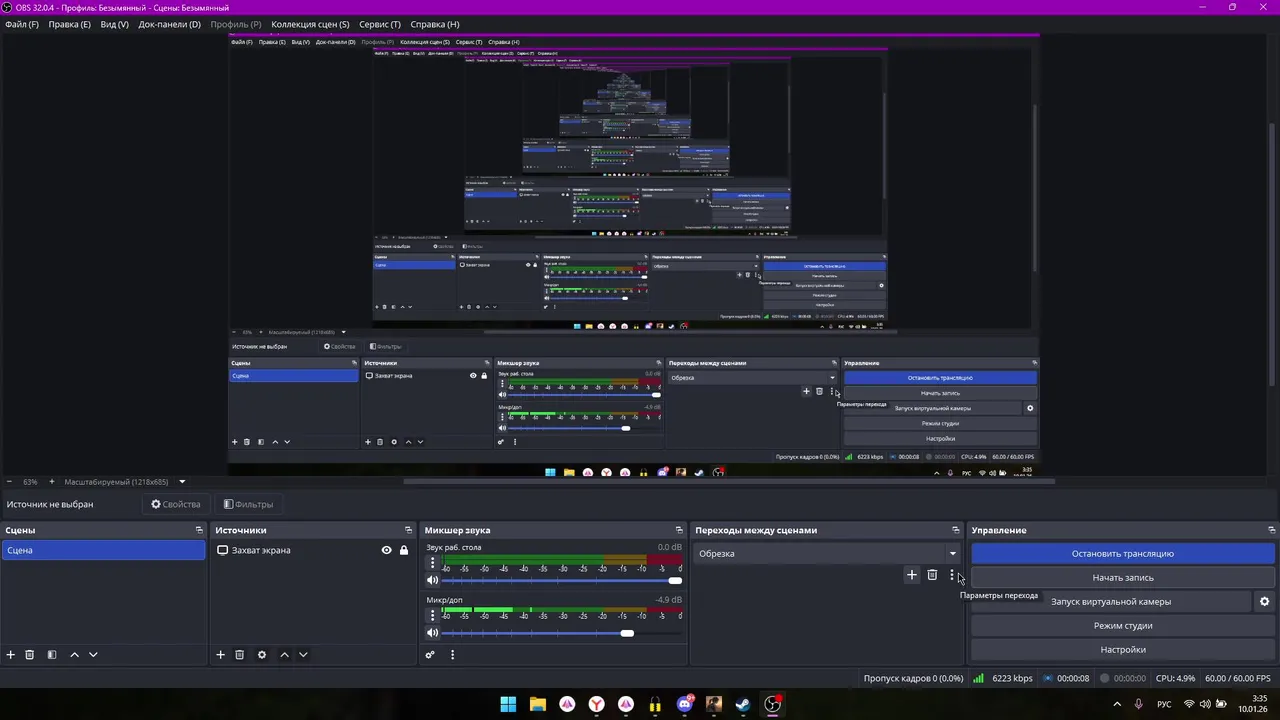This screenshot has width=1280, height=720.
Task: Click the microphone icon in the system tray
Action: pos(1139,704)
